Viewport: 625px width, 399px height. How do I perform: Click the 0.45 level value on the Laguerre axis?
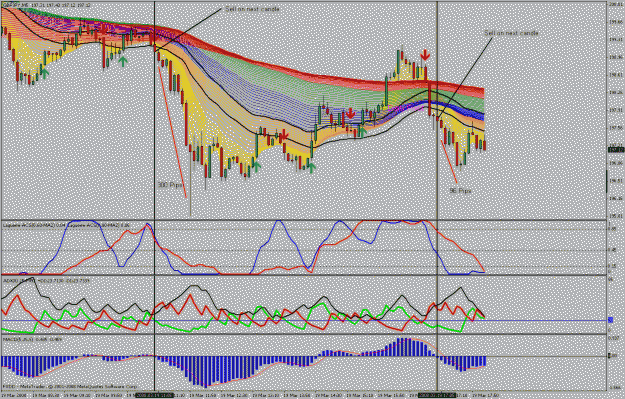612,250
